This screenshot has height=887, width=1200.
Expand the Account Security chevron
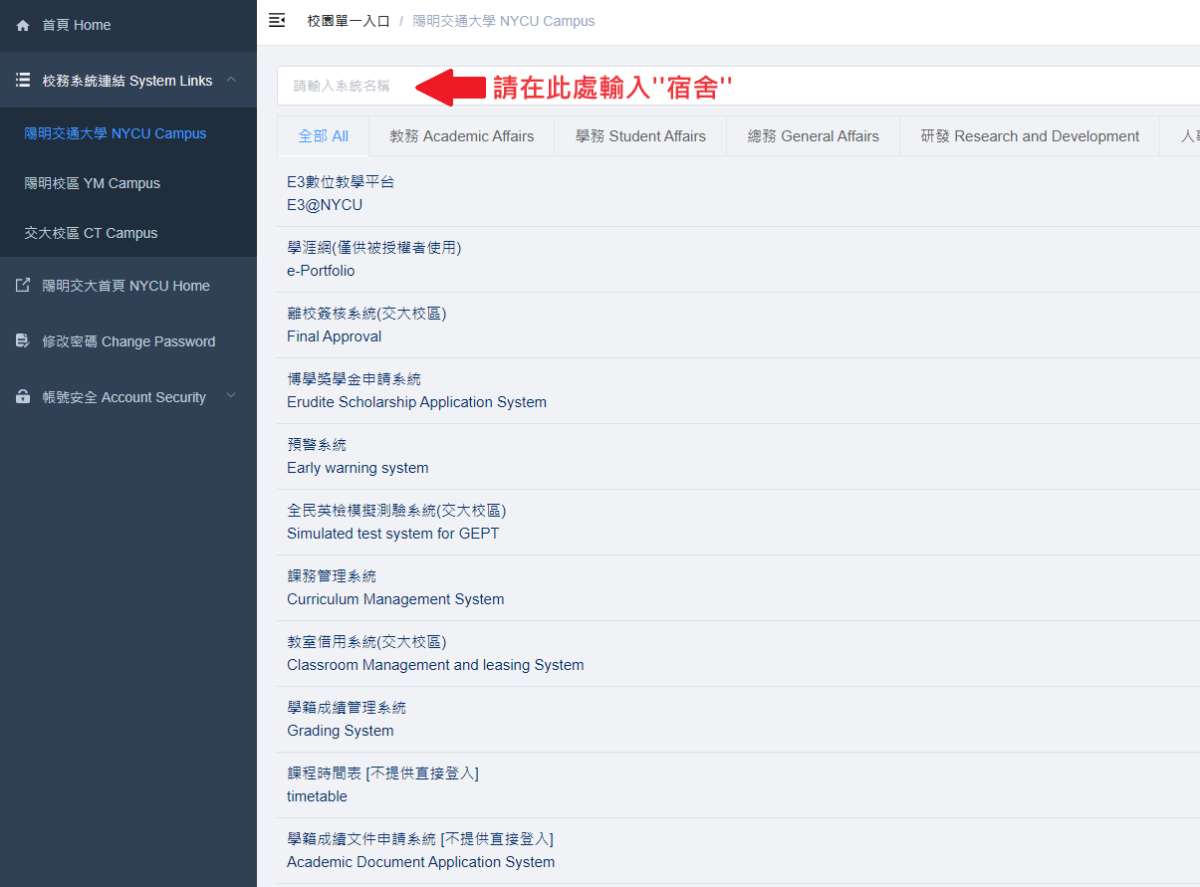pyautogui.click(x=231, y=396)
